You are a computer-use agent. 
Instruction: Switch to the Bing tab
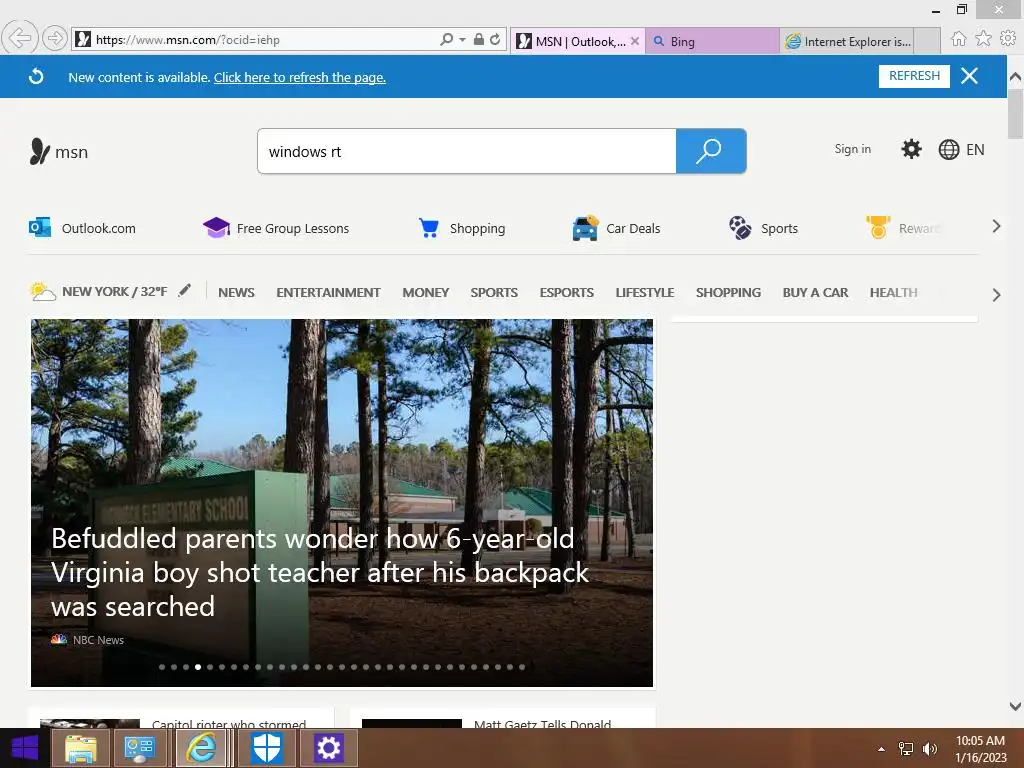(x=712, y=41)
